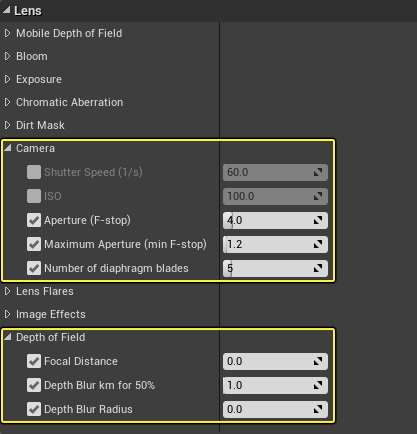Click the spin arrow icon in ISO field
This screenshot has width=417, height=434.
318,196
